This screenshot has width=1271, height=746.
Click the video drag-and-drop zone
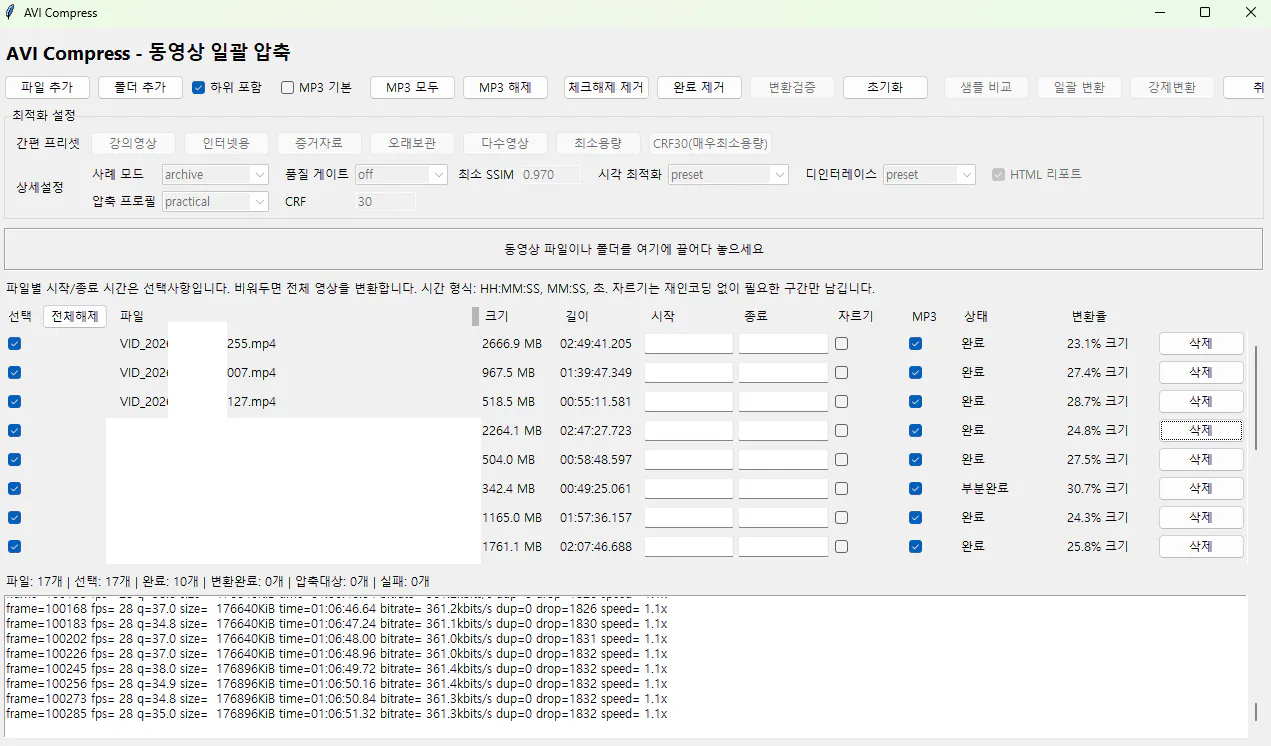click(634, 249)
